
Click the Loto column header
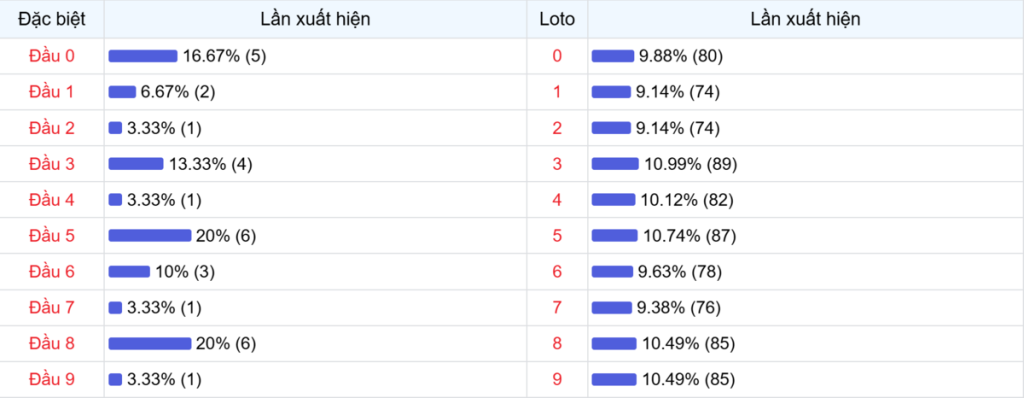(557, 19)
